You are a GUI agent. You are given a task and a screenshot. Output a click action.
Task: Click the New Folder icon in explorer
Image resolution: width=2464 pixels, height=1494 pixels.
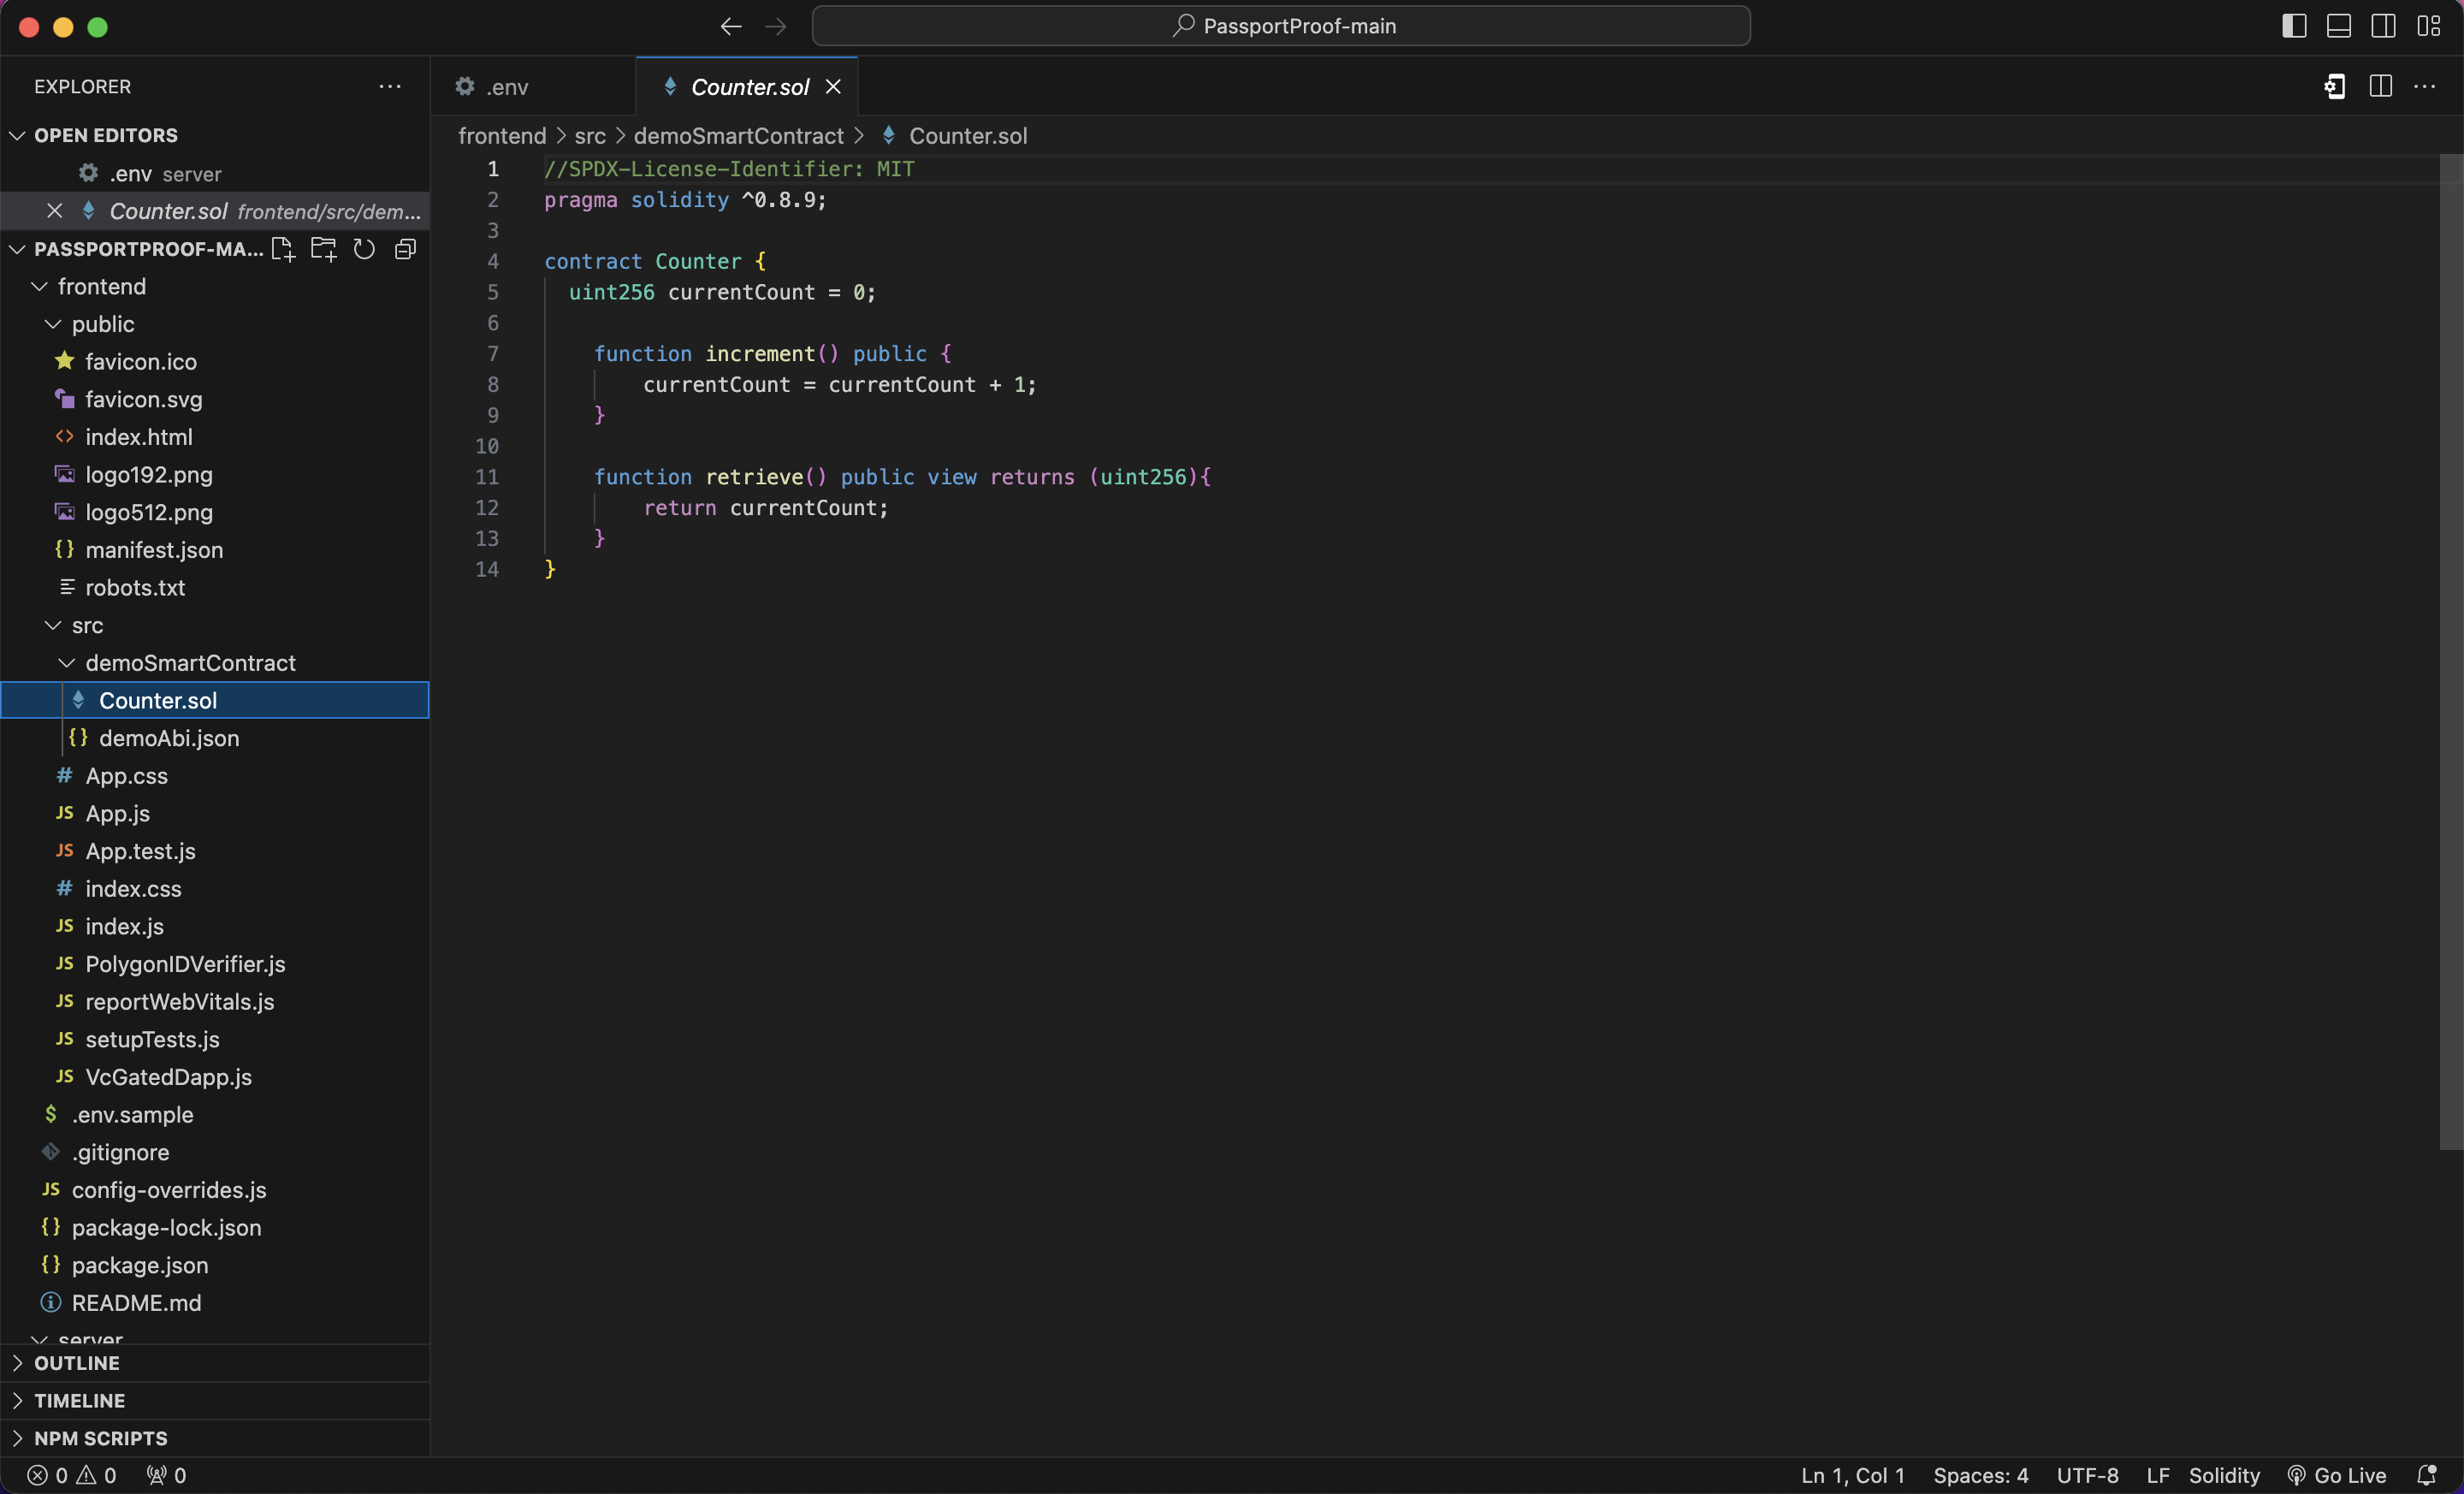click(x=323, y=249)
